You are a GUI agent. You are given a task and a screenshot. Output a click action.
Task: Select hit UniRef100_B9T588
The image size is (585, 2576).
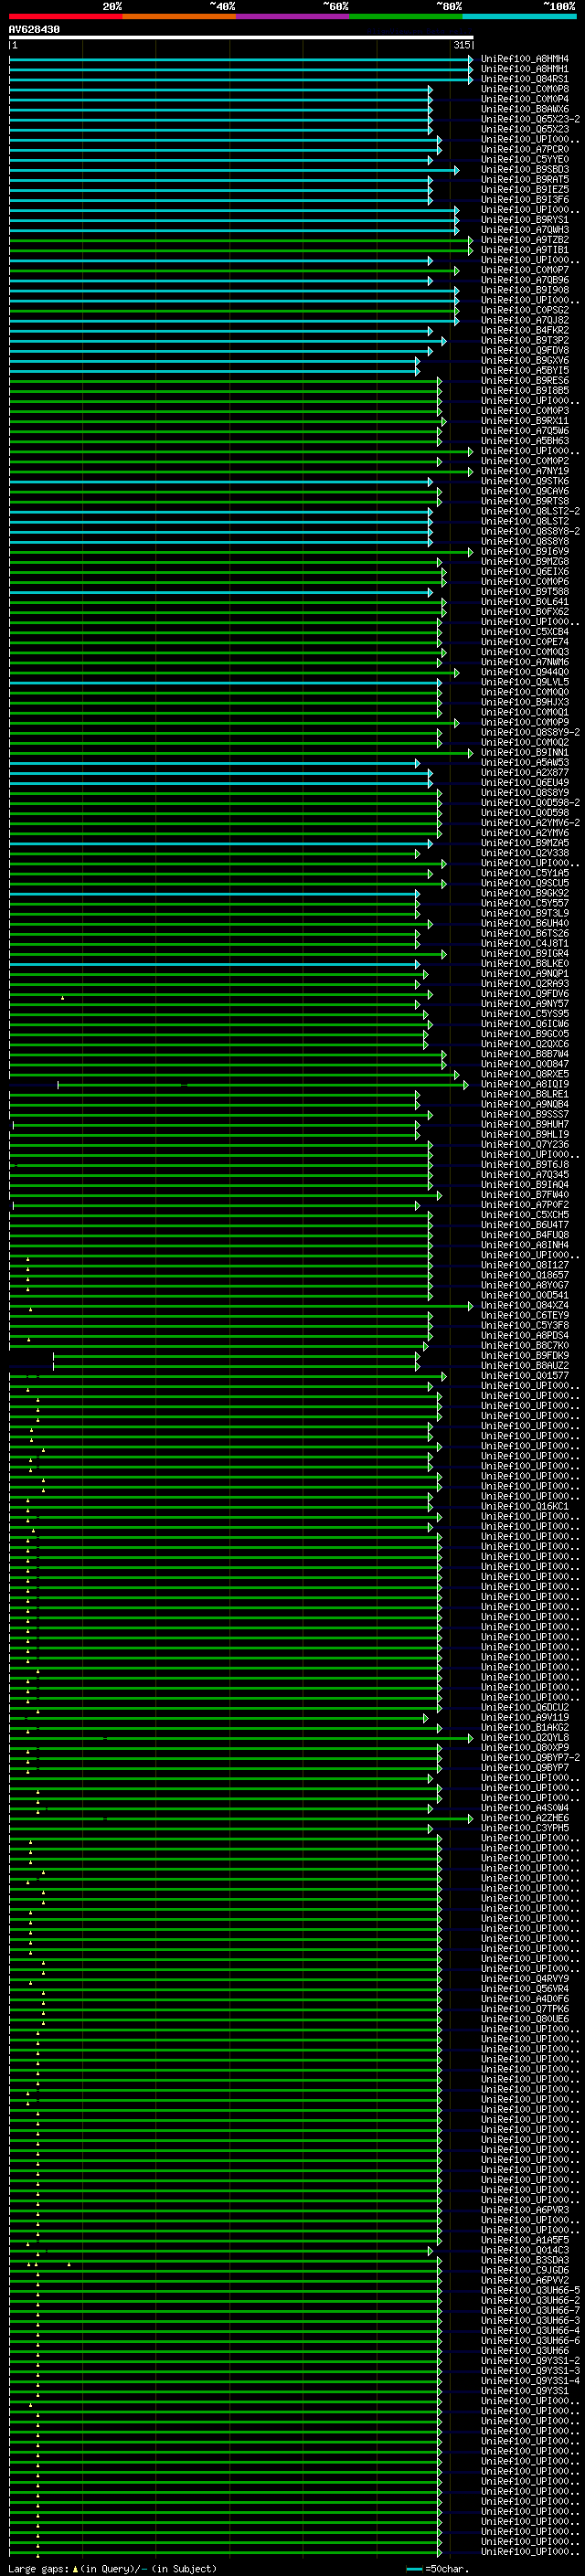pyautogui.click(x=525, y=592)
